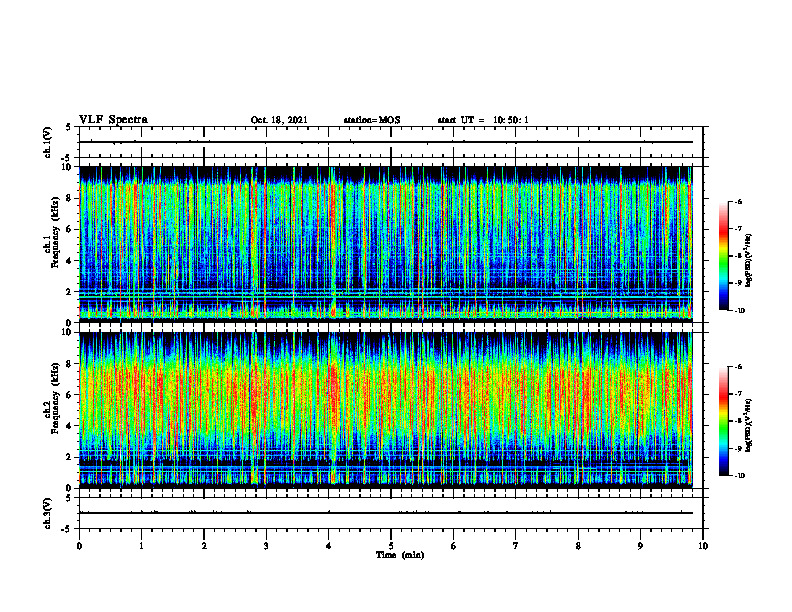Click the "5" tick label on time axis
The height and width of the screenshot is (612, 792).
point(391,546)
